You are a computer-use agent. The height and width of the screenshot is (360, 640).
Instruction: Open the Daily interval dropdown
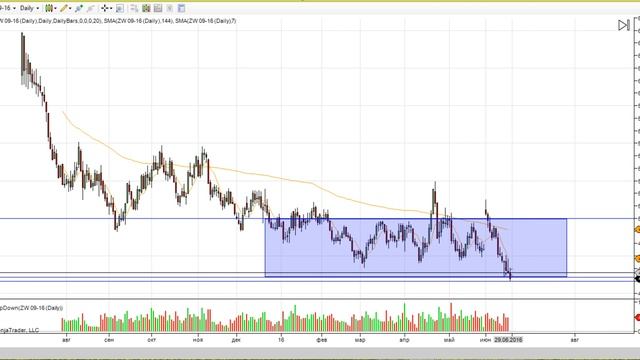(x=29, y=8)
